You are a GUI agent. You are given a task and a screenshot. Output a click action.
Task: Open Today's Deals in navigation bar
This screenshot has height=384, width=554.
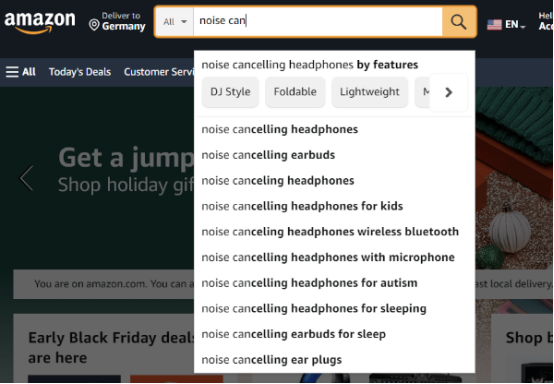[x=80, y=72]
